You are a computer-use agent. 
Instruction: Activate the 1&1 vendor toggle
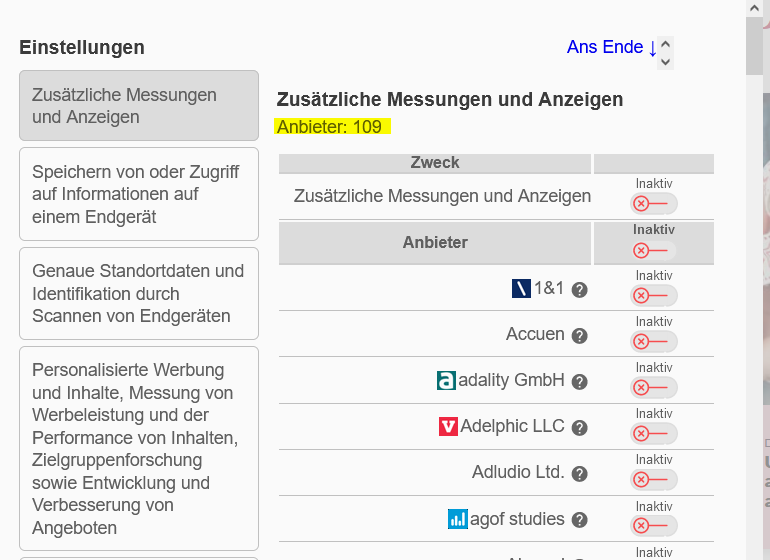[654, 296]
